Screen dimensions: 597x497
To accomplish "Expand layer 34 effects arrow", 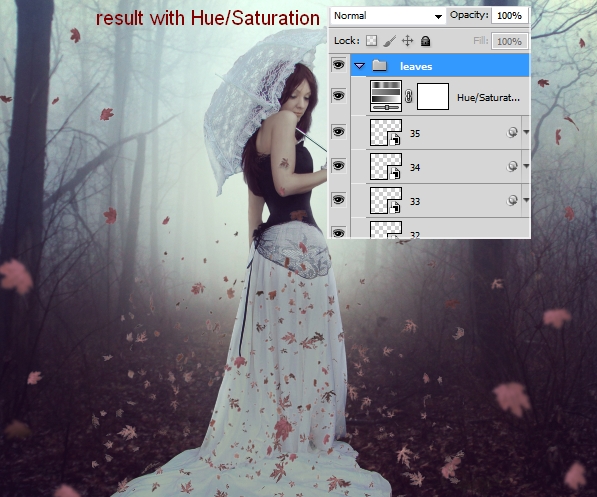I will click(x=526, y=166).
